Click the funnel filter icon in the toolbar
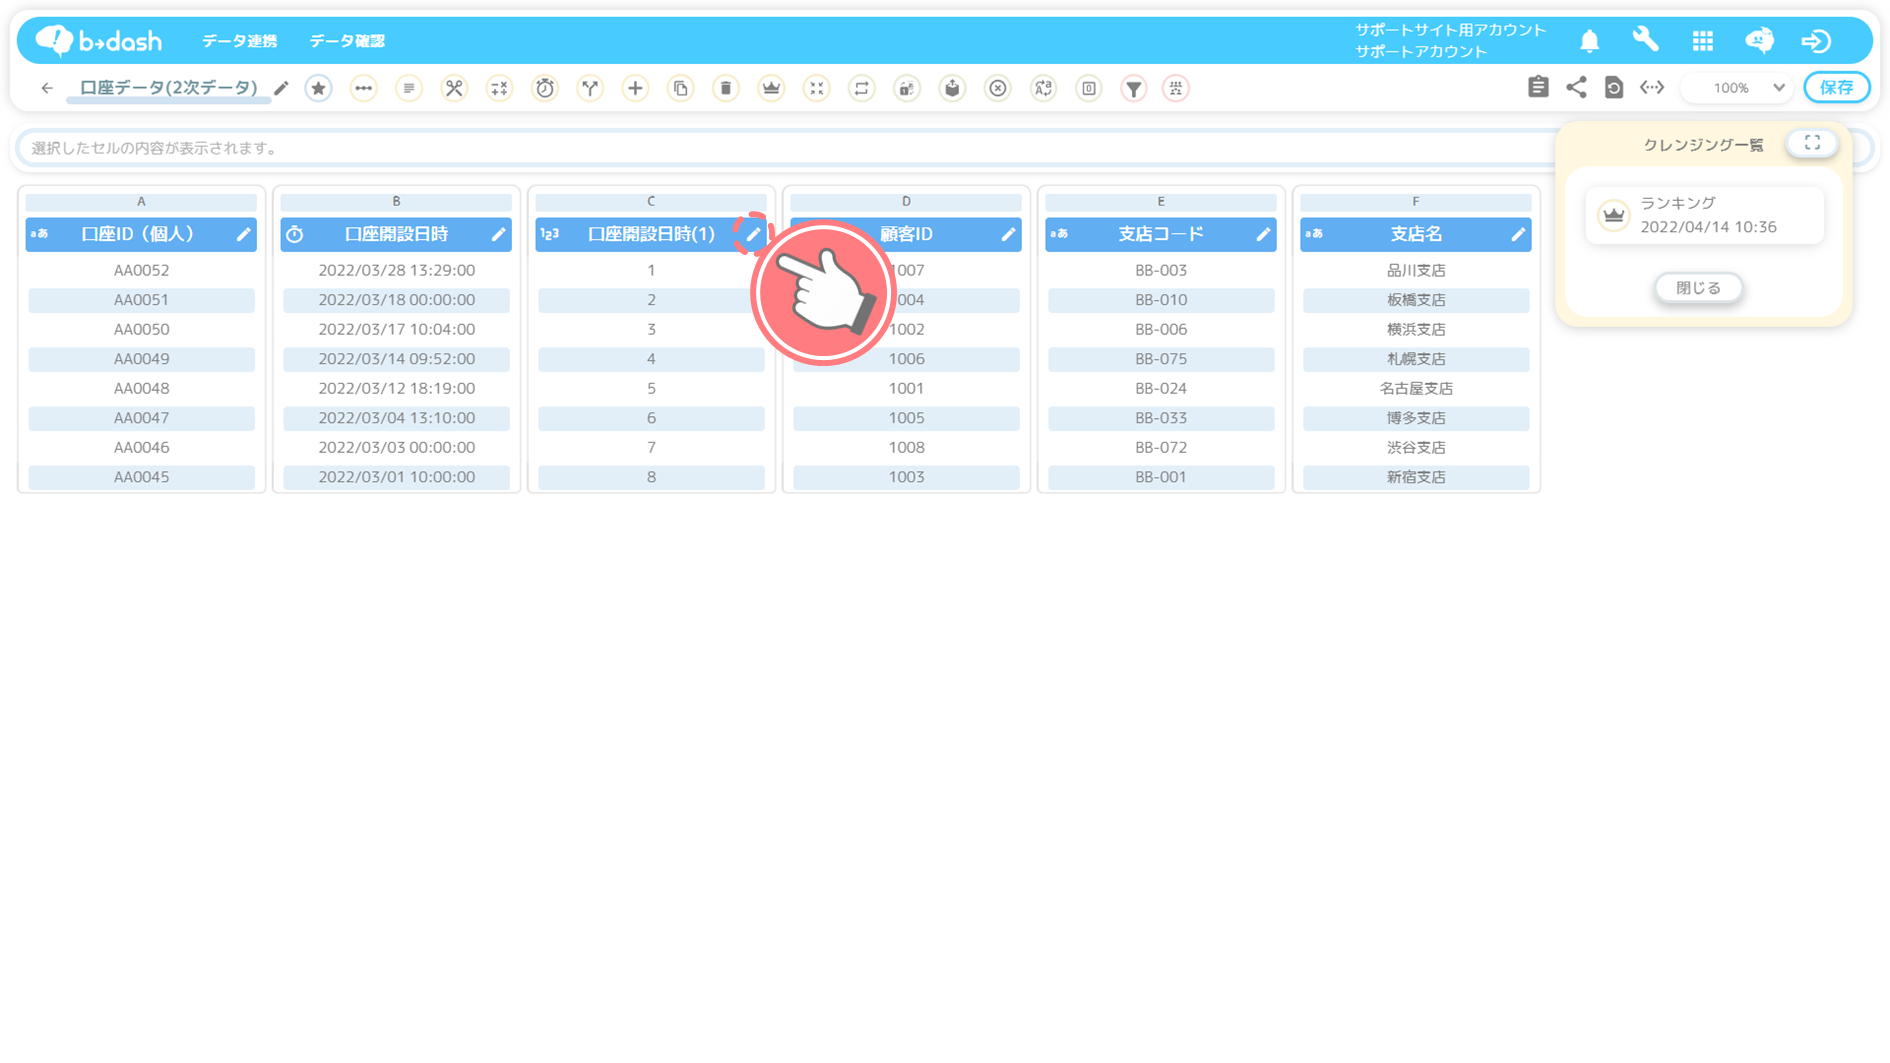This screenshot has height=1063, width=1890. click(x=1134, y=88)
